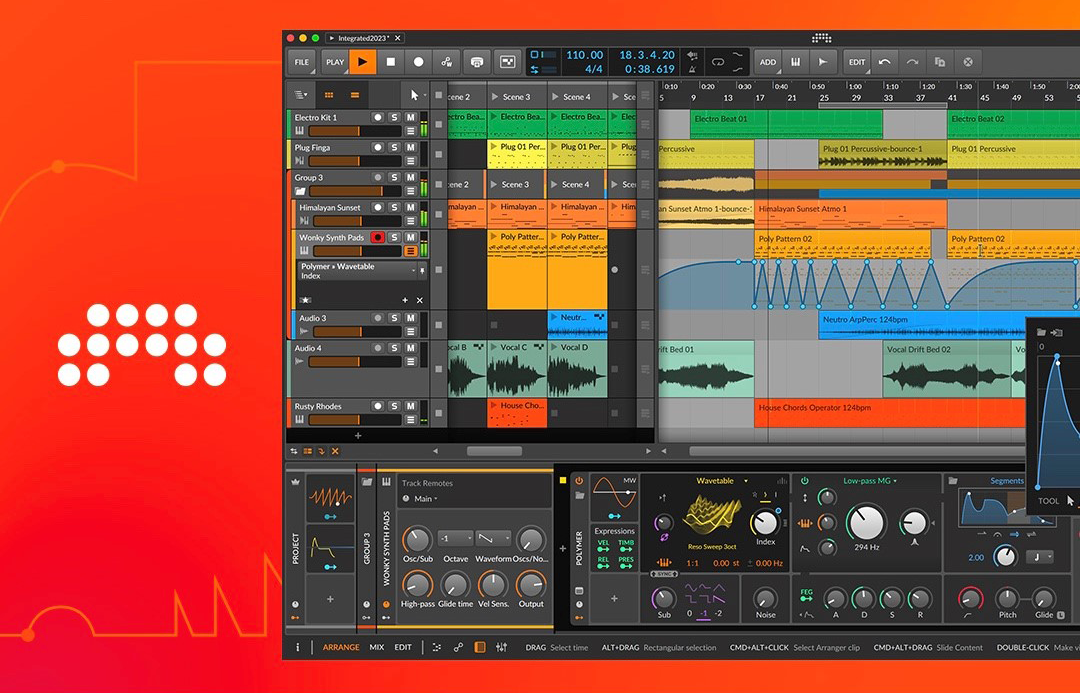Disarm record on Wonky Synth Pads
Image resolution: width=1080 pixels, height=693 pixels.
(x=377, y=238)
